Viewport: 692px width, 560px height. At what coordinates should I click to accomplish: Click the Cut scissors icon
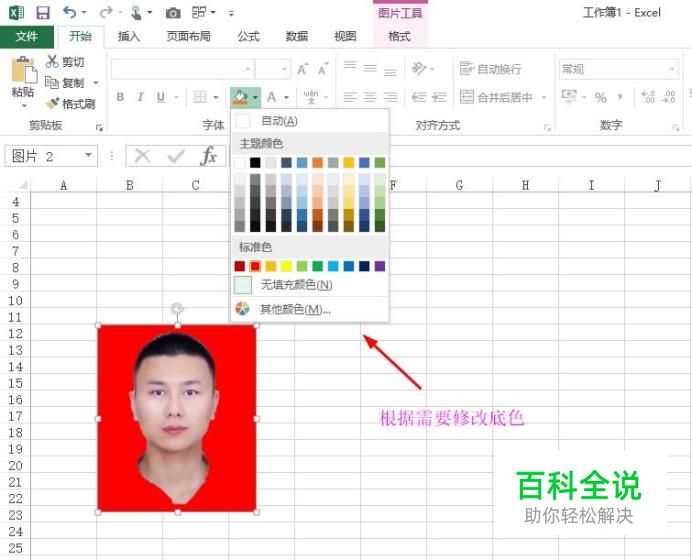point(52,61)
